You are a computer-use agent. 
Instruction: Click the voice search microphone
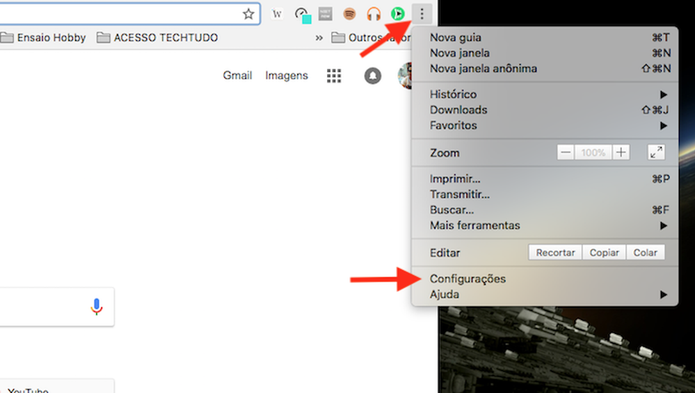pos(97,307)
